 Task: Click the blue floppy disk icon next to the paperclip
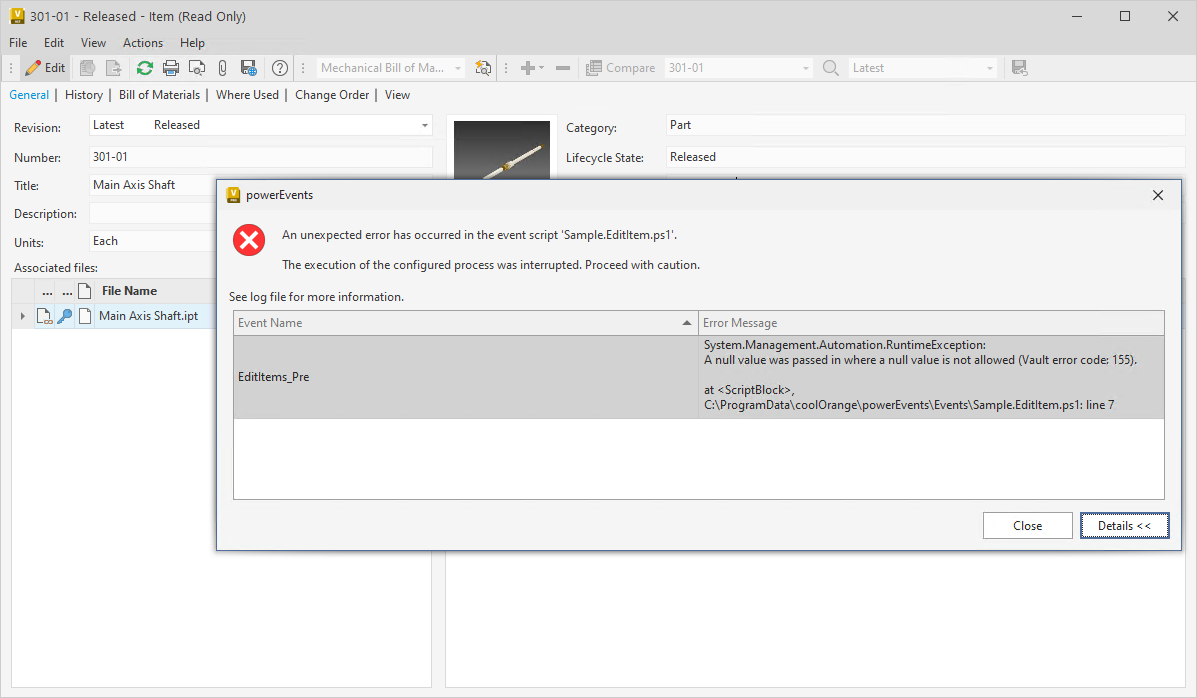[x=248, y=68]
